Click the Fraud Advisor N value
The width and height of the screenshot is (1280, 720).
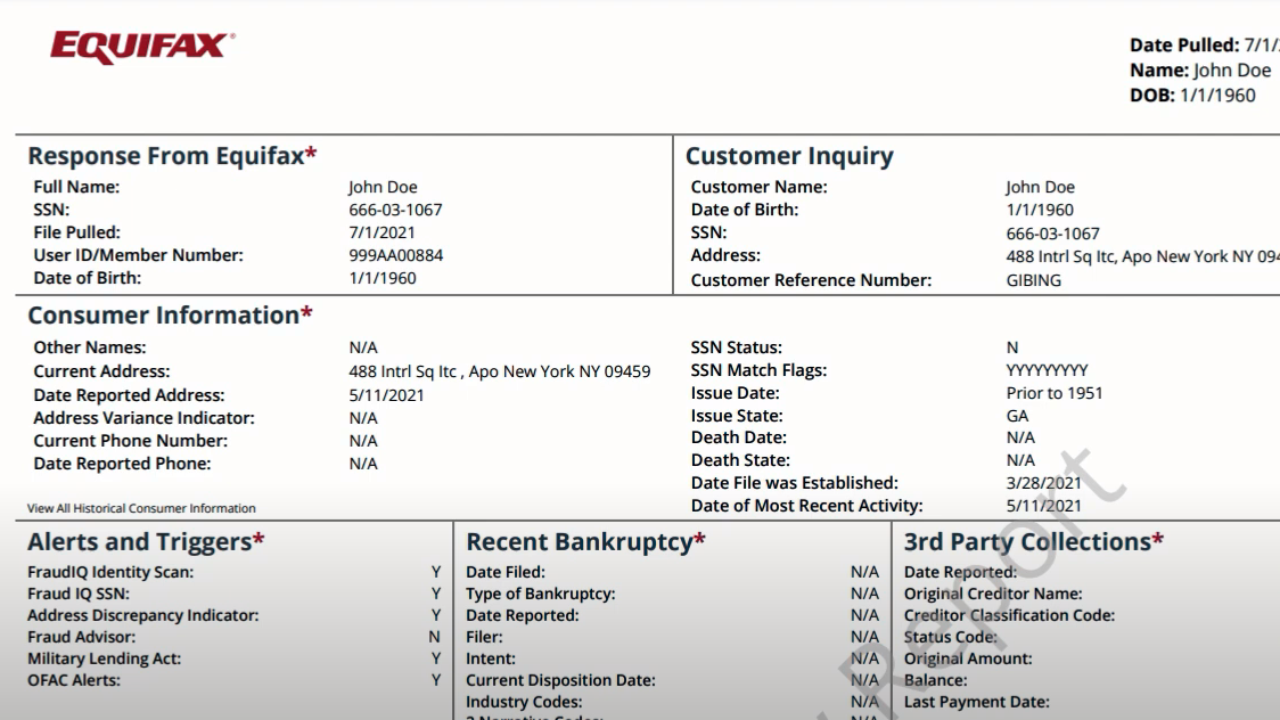(x=434, y=637)
